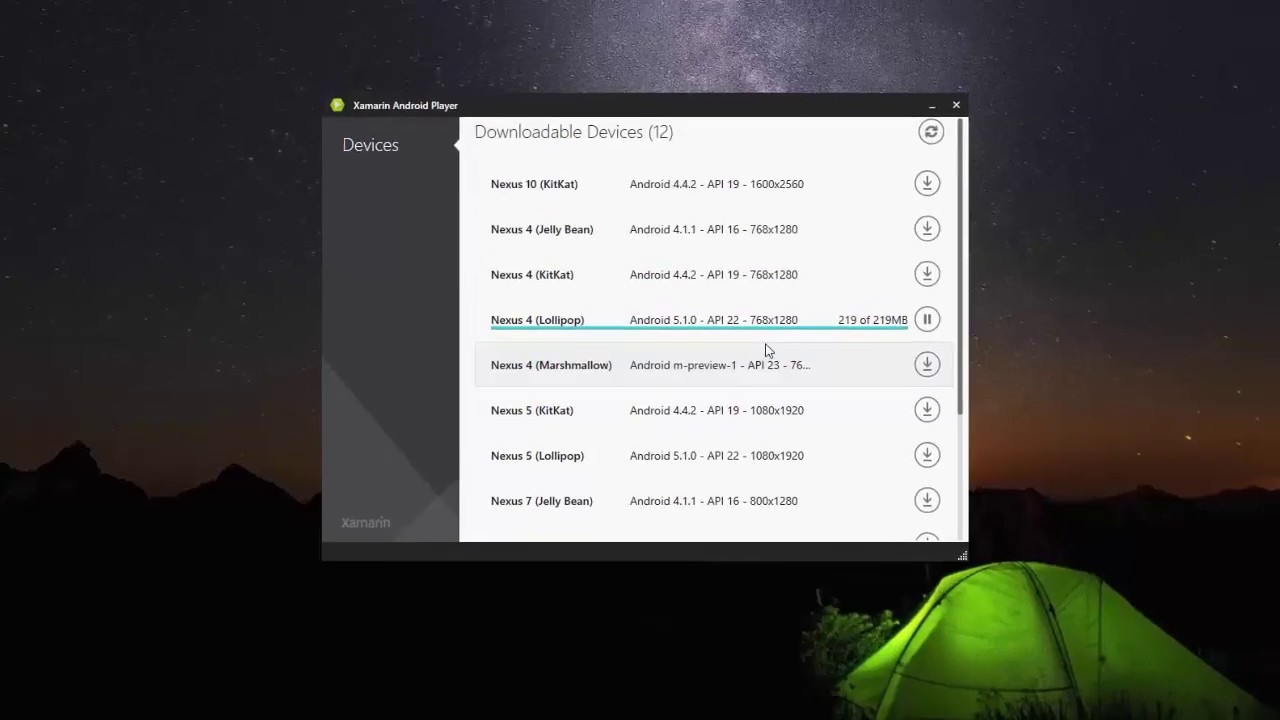Image resolution: width=1280 pixels, height=720 pixels.
Task: Close the Xamarin Android Player window
Action: pos(956,105)
